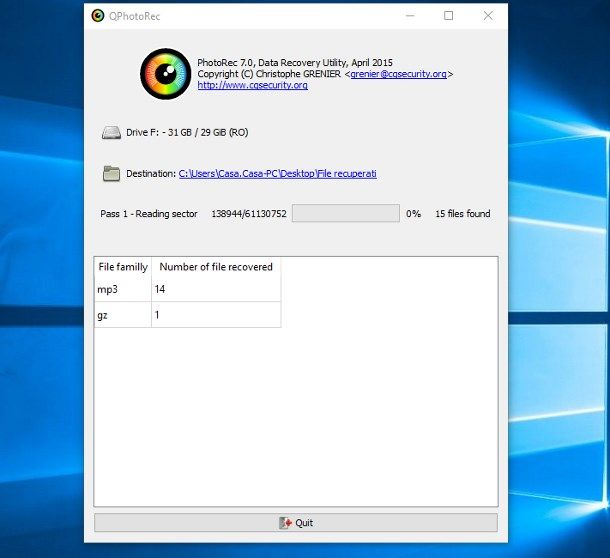This screenshot has width=610, height=558.
Task: Click the drive icon beside Drive F:
Action: [x=111, y=133]
